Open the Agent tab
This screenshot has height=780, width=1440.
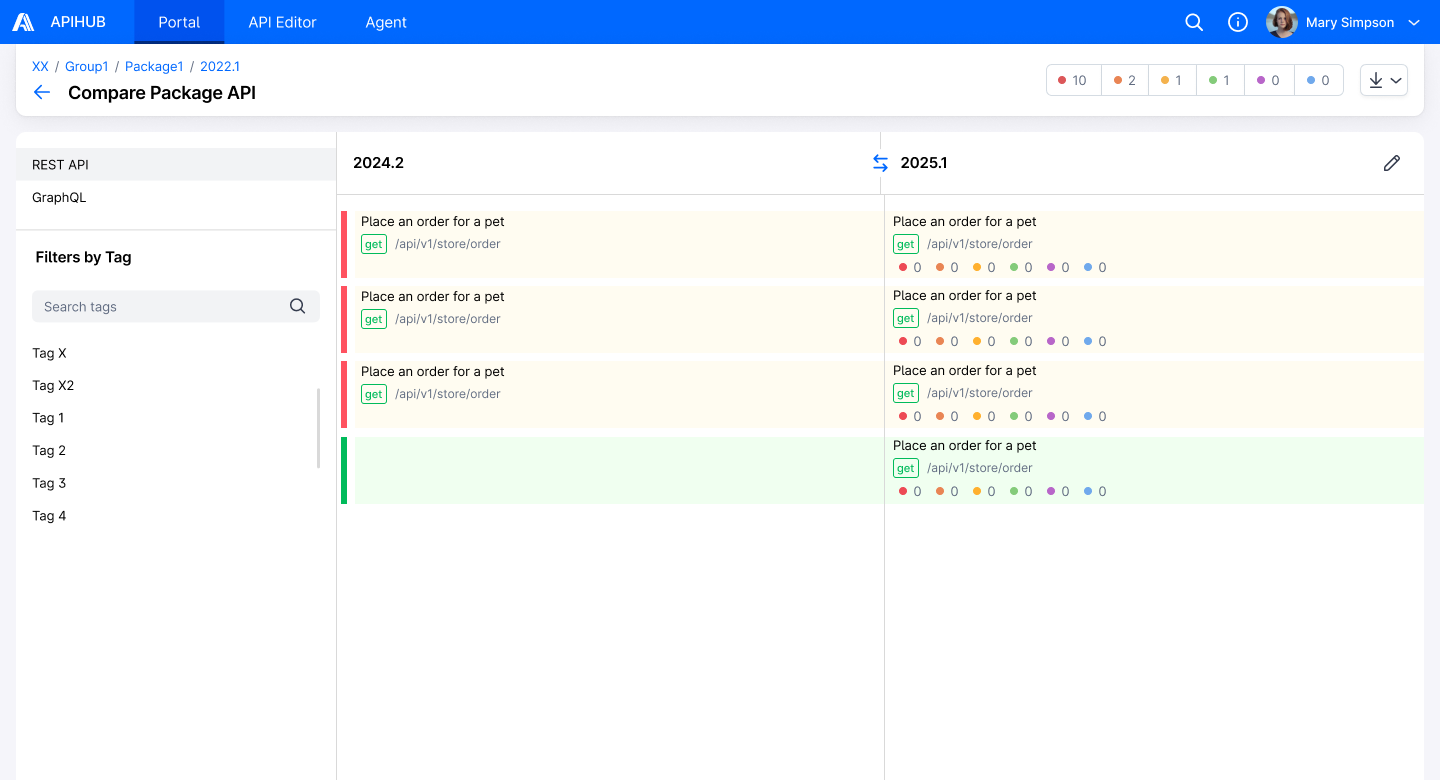coord(386,22)
